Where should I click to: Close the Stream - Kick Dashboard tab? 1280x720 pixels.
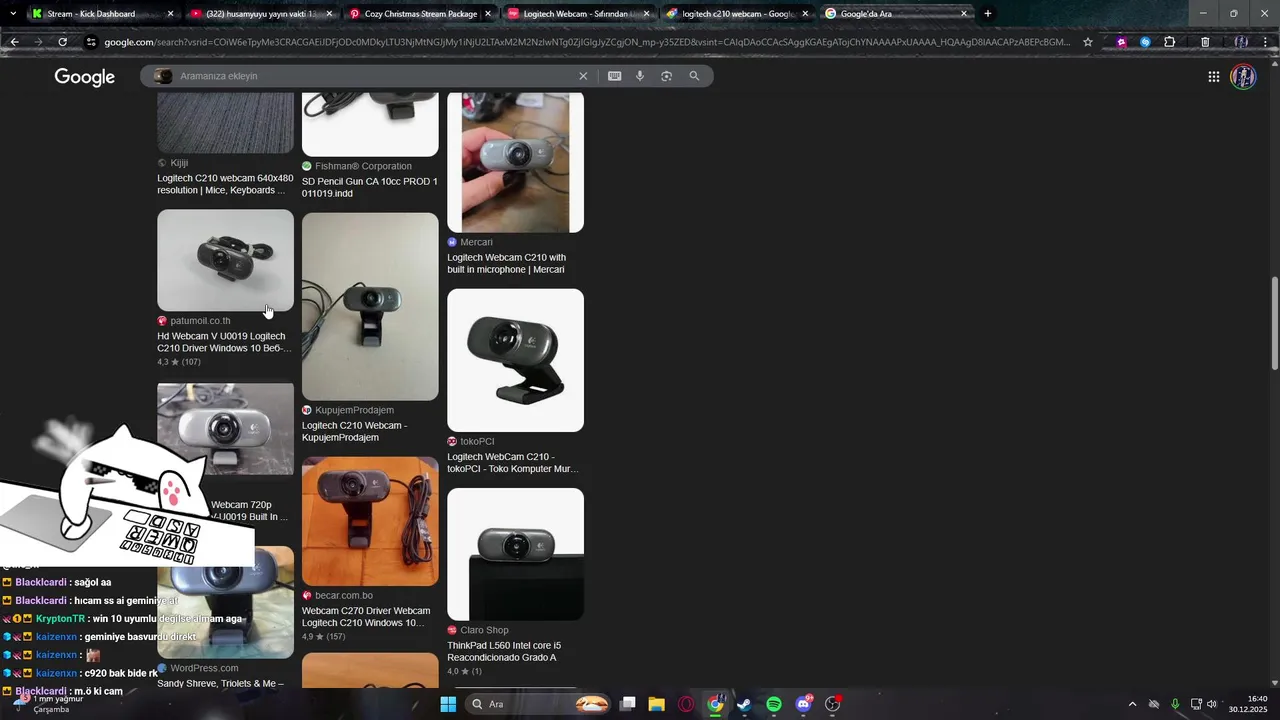170,14
